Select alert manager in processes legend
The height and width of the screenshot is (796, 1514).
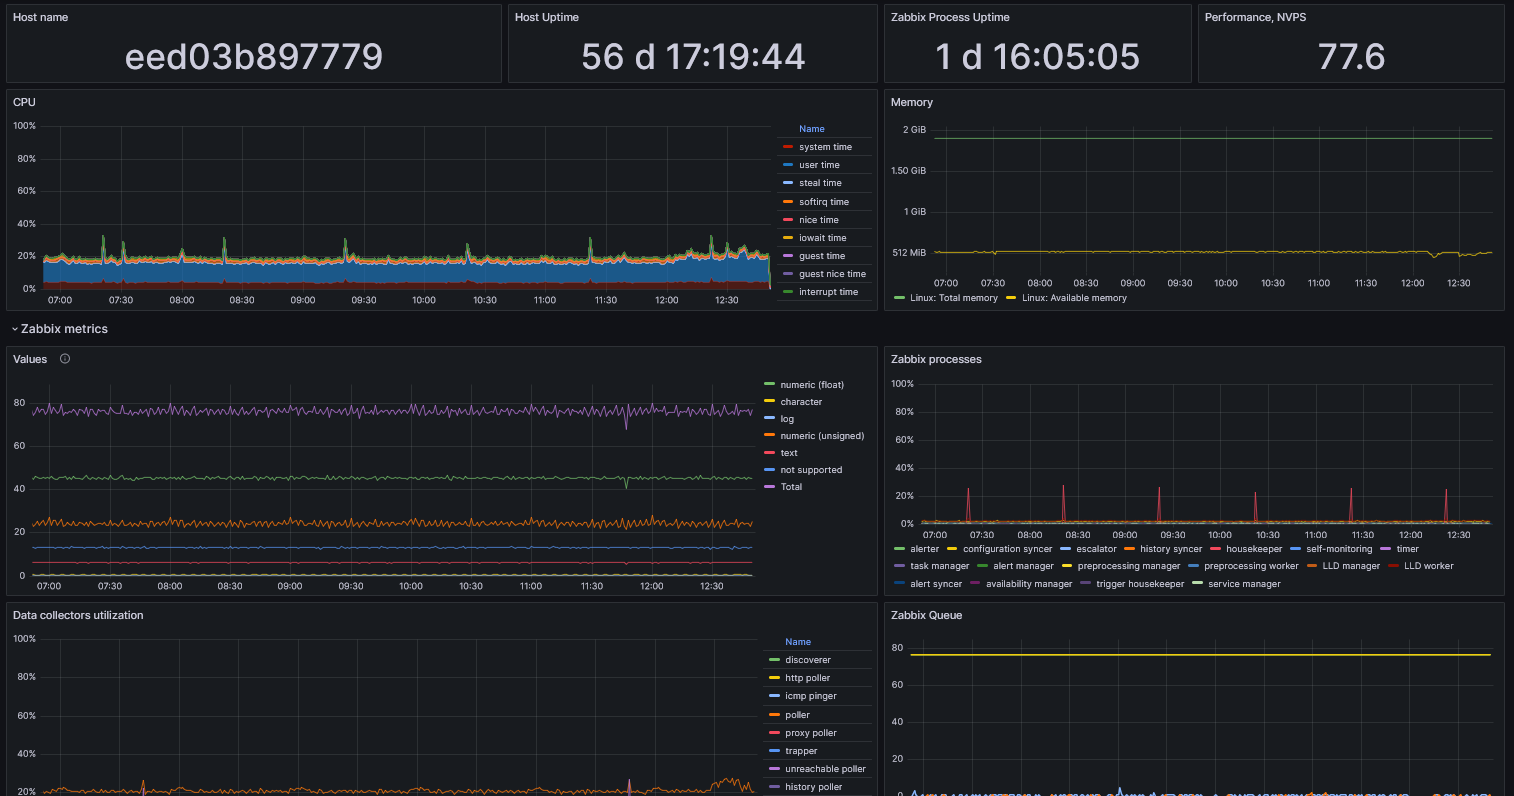click(1023, 566)
